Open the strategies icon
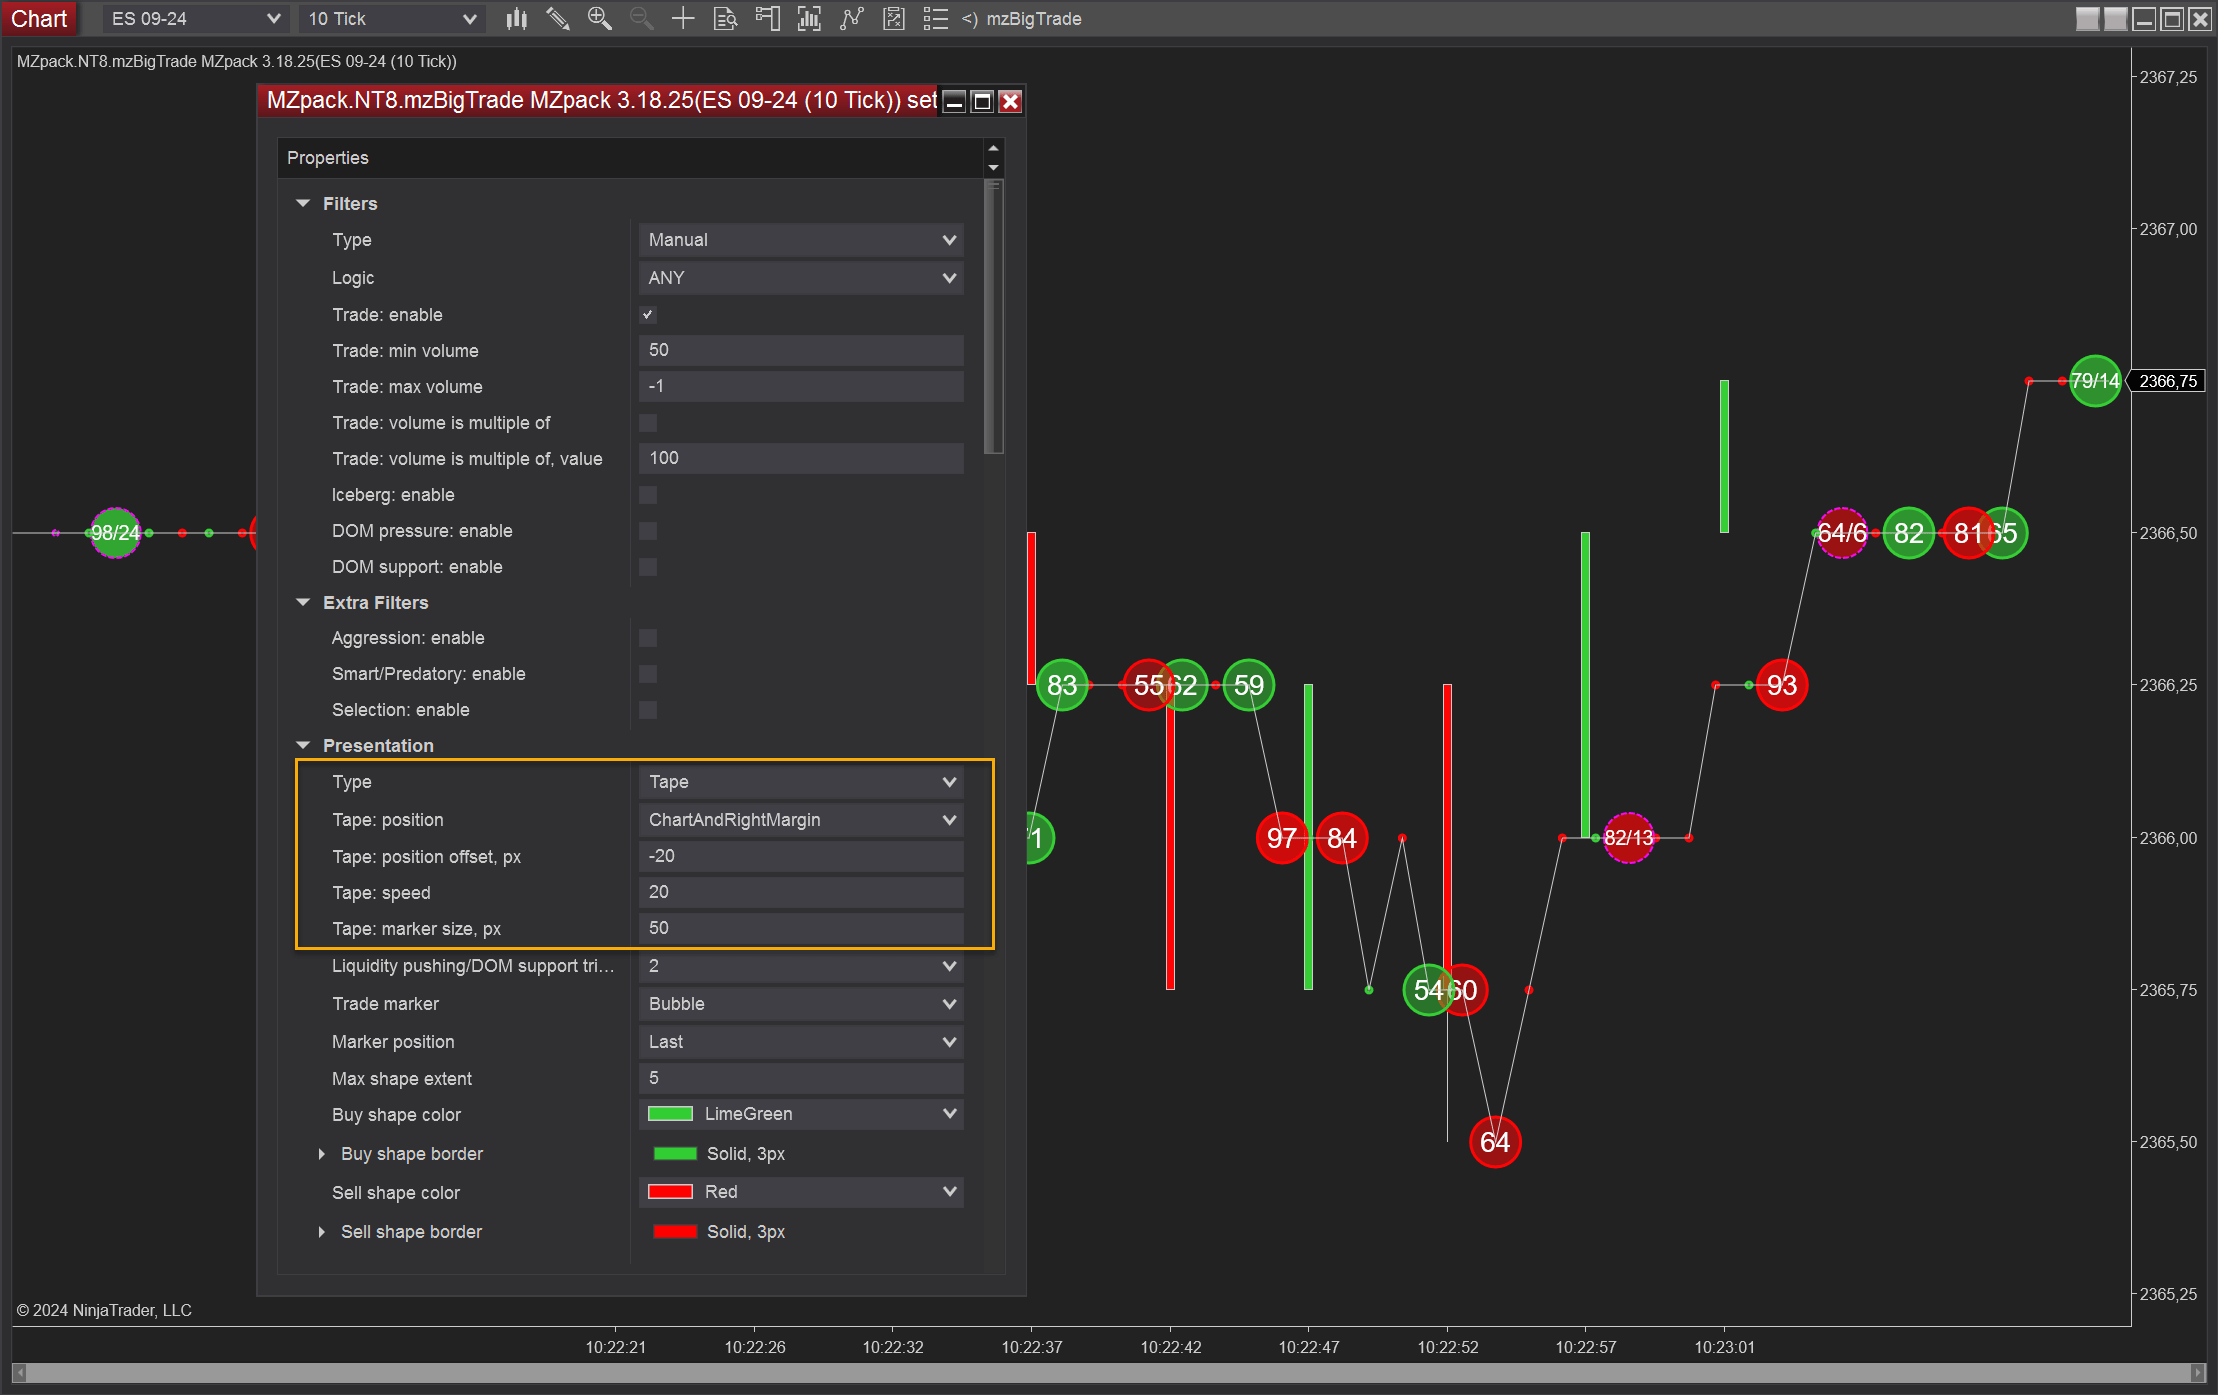This screenshot has height=1395, width=2218. [893, 19]
